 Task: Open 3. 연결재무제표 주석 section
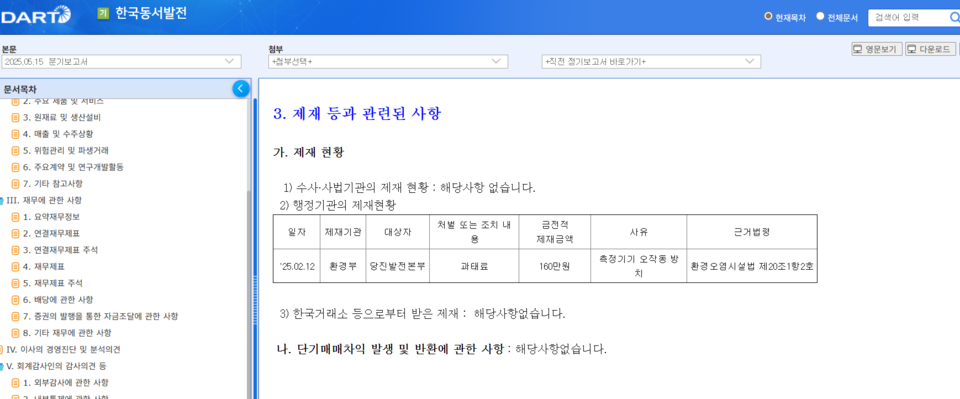point(60,250)
